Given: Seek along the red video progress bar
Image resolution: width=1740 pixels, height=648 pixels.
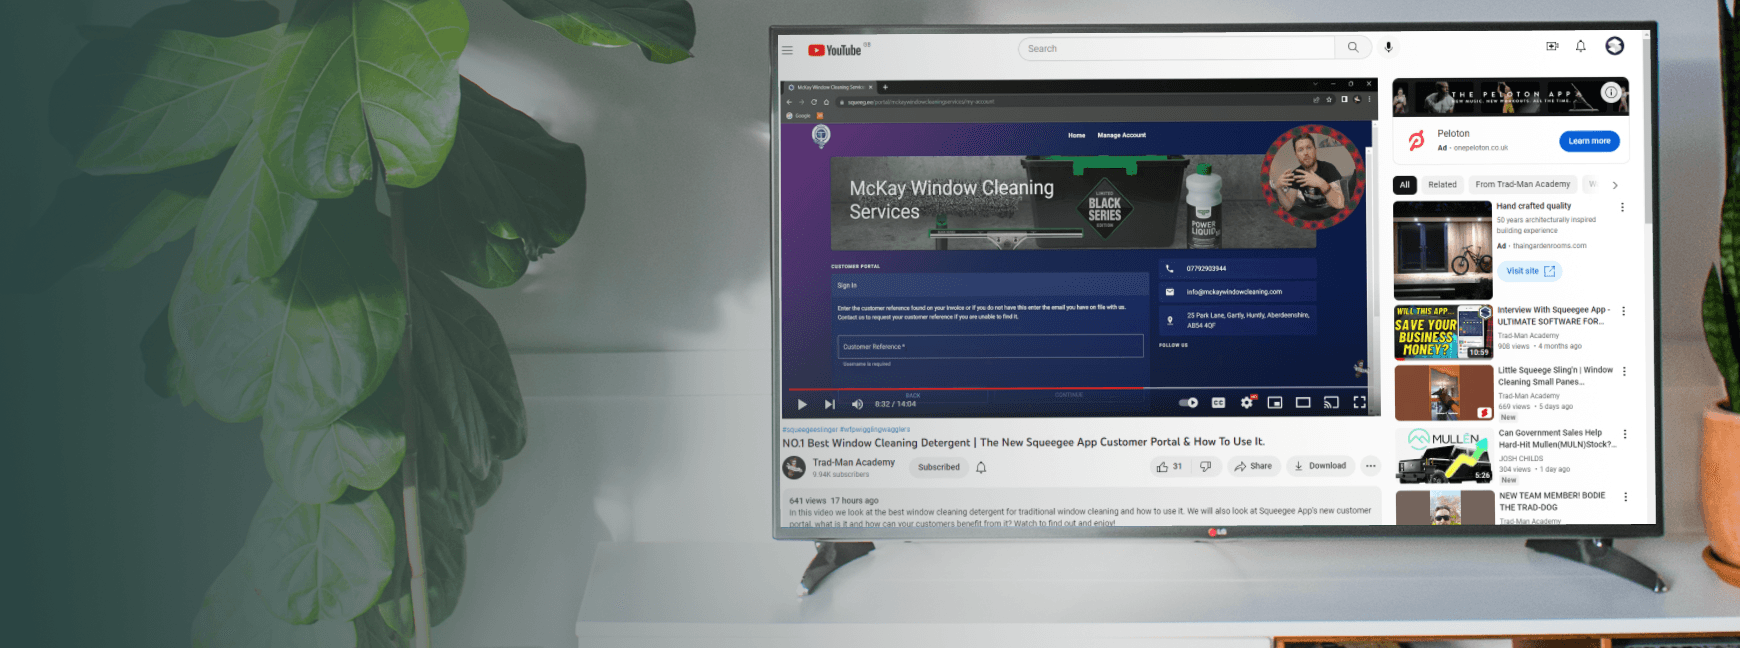Looking at the screenshot, I should (x=965, y=388).
